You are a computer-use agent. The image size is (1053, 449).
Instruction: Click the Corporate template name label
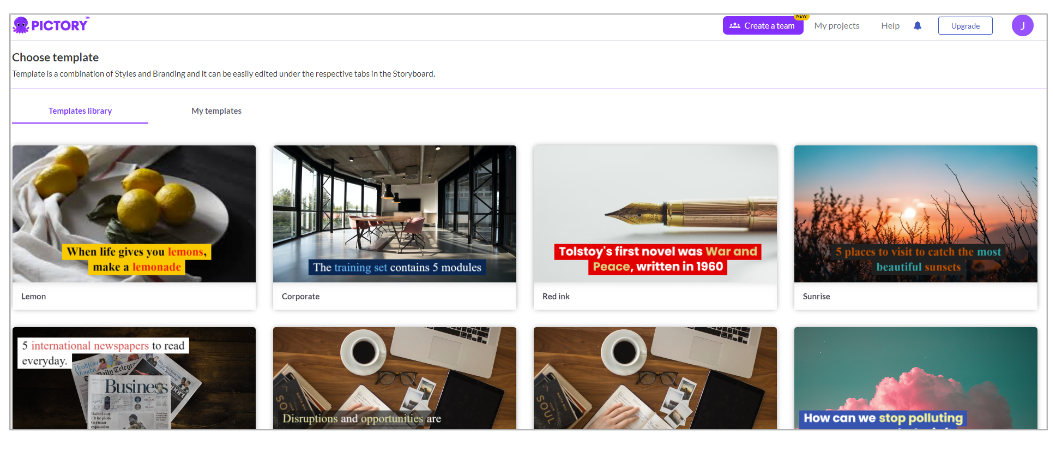[300, 296]
